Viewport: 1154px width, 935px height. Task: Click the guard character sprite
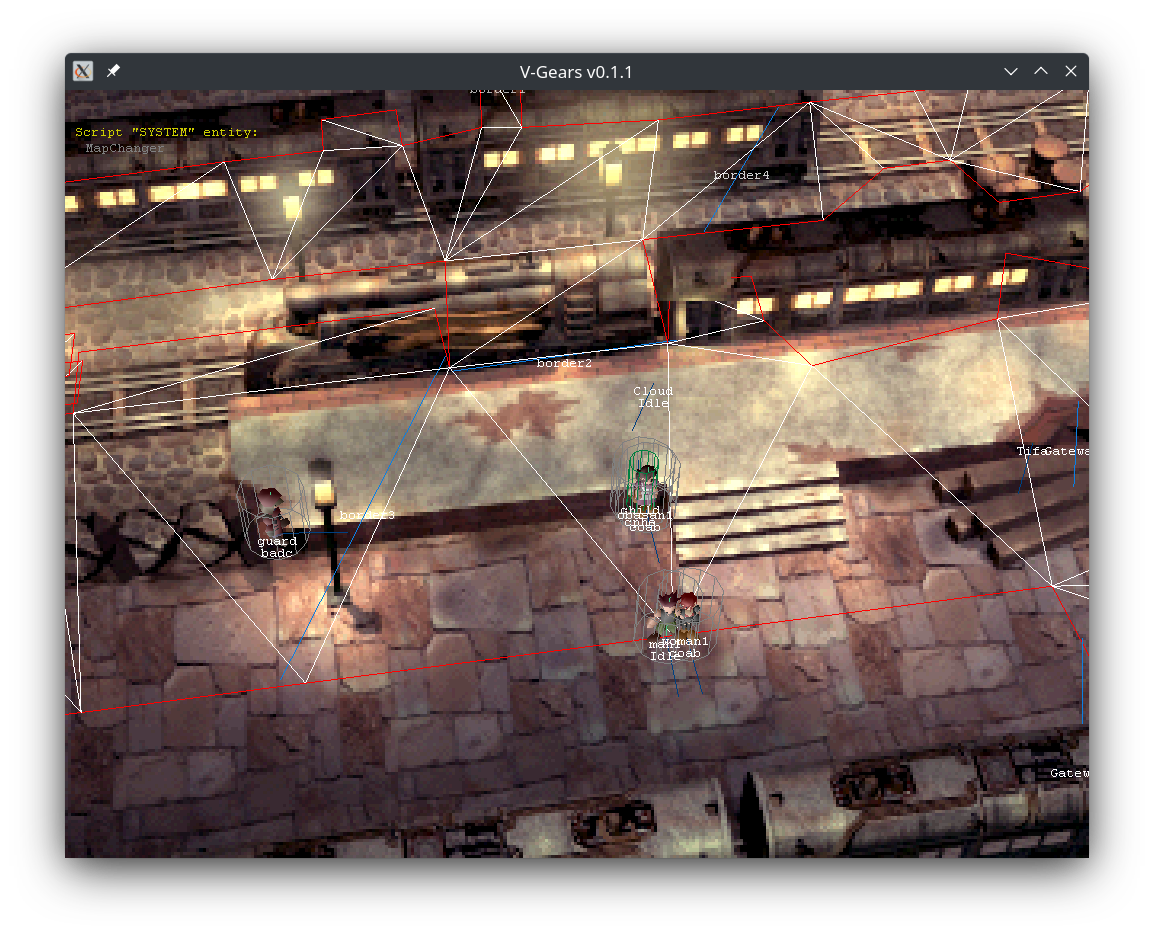click(270, 511)
